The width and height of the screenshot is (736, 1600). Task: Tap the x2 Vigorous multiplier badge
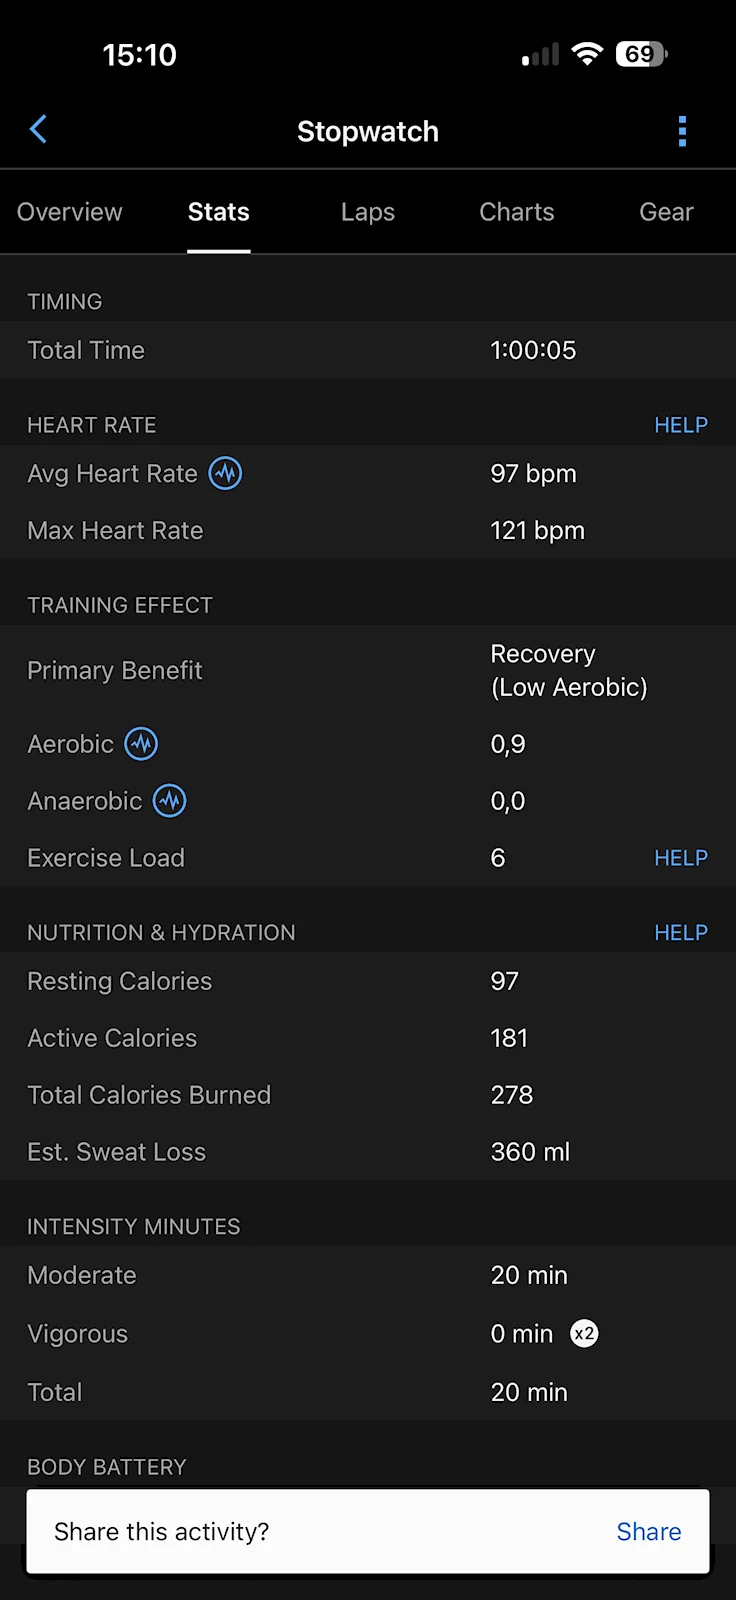point(584,1333)
